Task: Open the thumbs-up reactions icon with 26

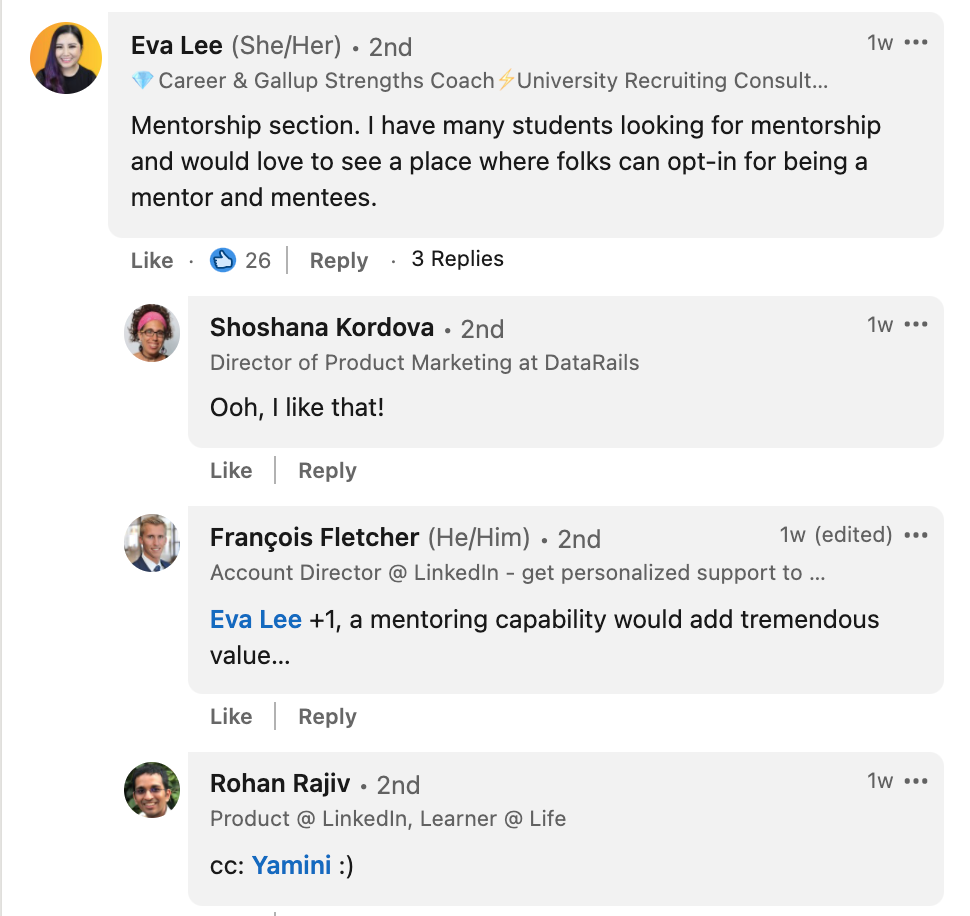Action: [x=223, y=260]
